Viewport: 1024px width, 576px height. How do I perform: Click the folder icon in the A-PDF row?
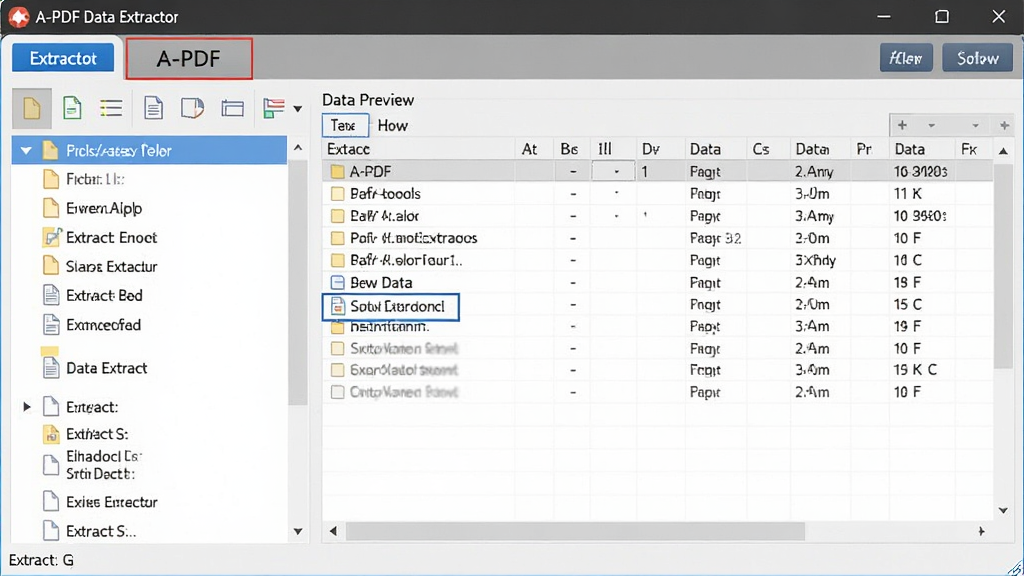[337, 172]
